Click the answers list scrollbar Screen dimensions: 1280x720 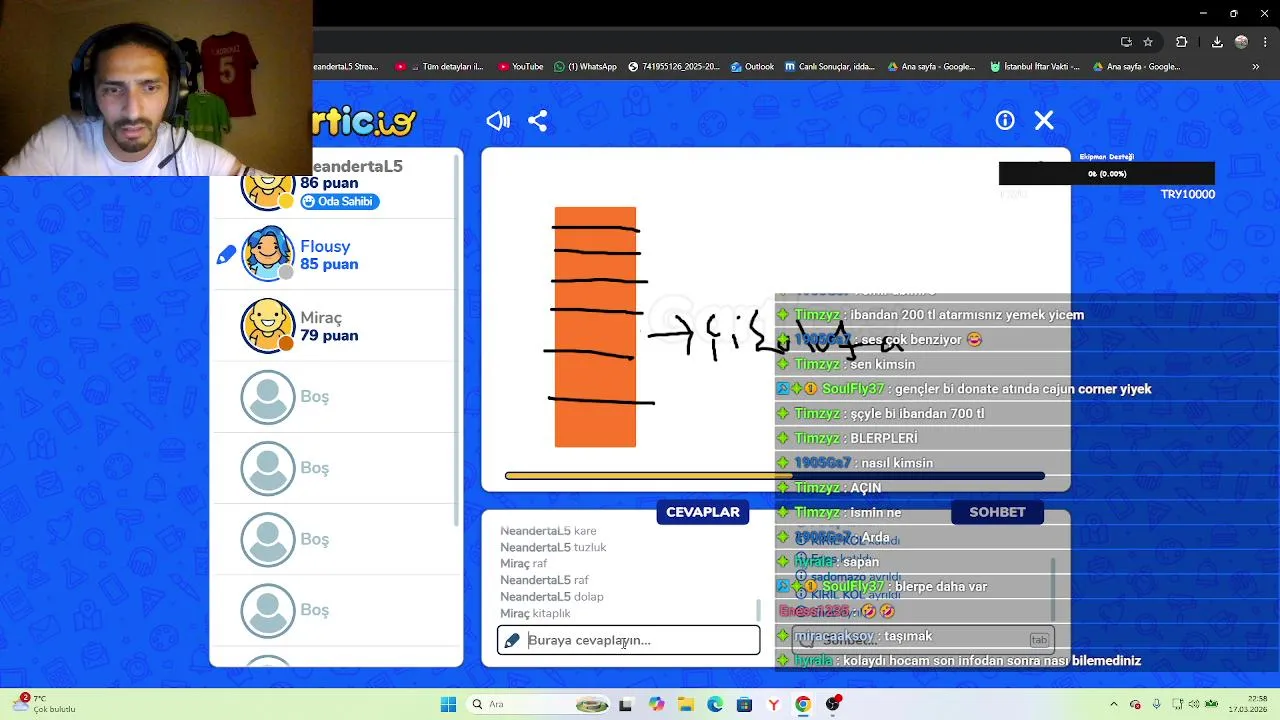point(758,610)
